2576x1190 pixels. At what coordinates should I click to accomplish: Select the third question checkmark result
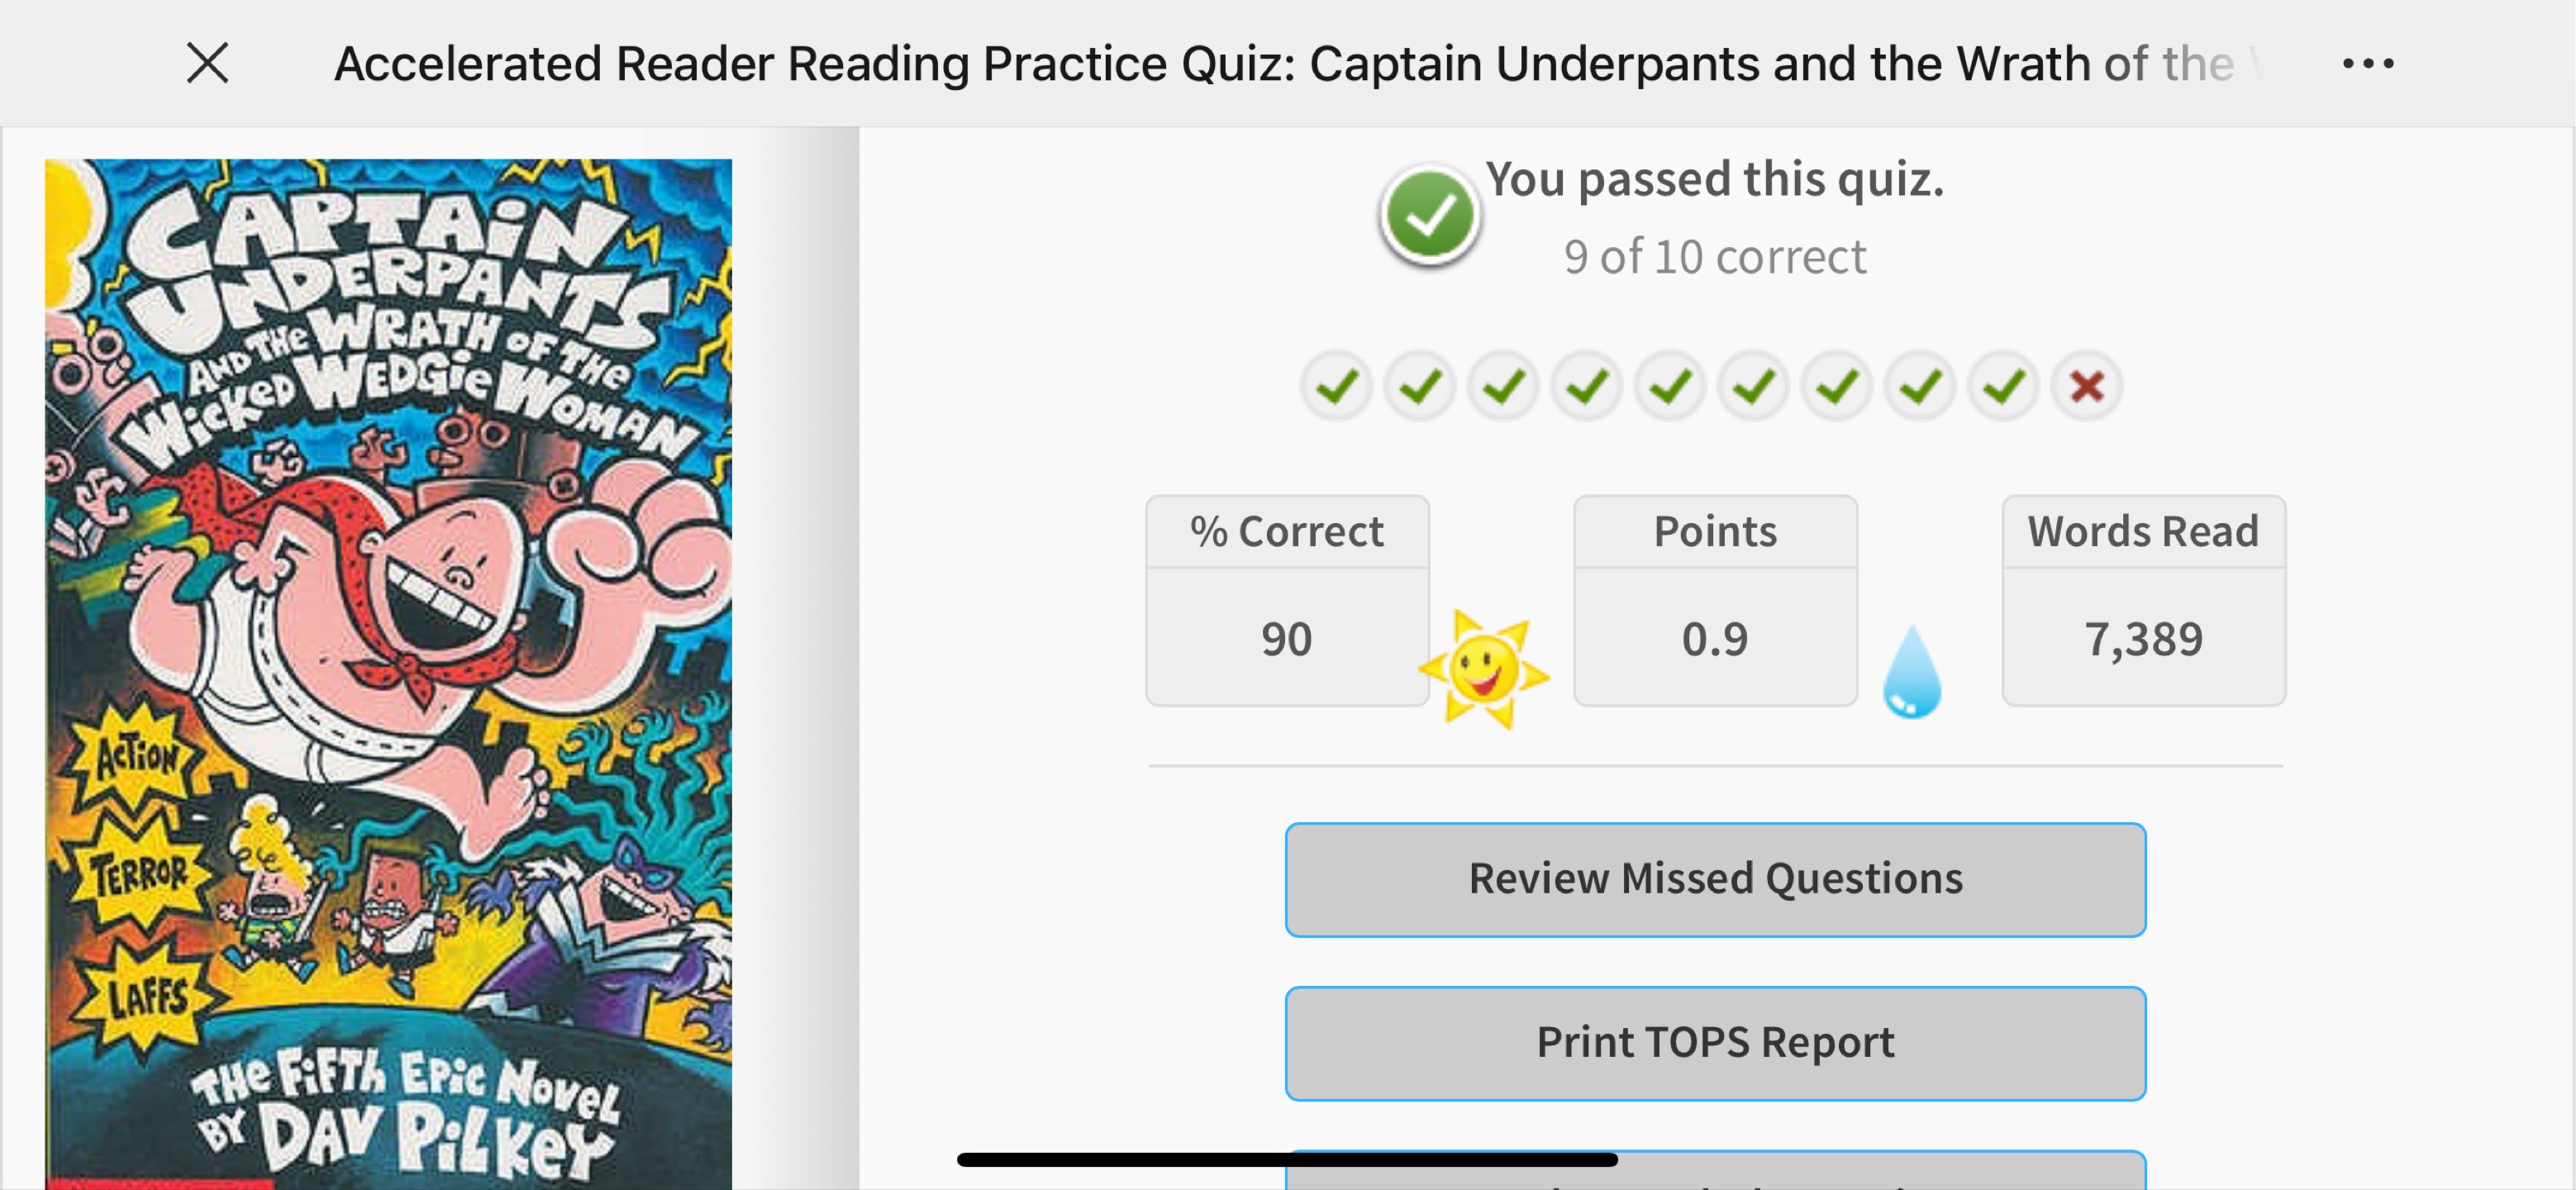coord(1503,386)
